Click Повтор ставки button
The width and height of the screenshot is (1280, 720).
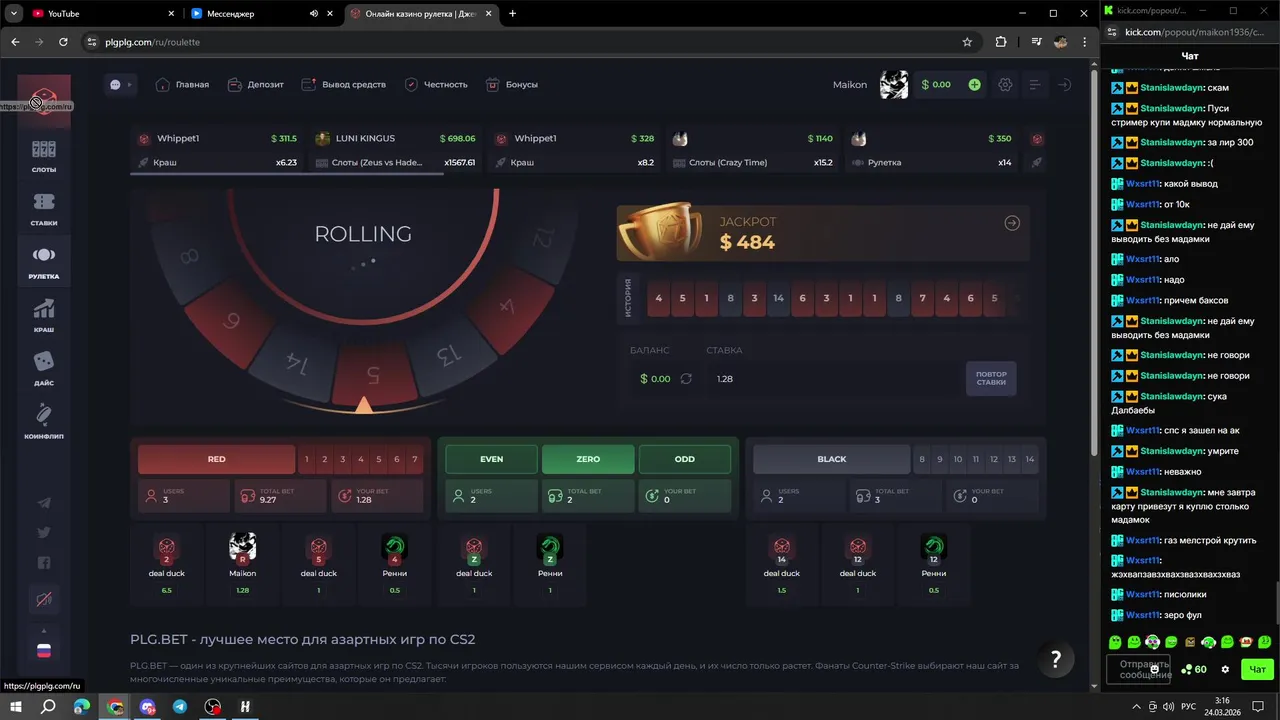(x=991, y=378)
